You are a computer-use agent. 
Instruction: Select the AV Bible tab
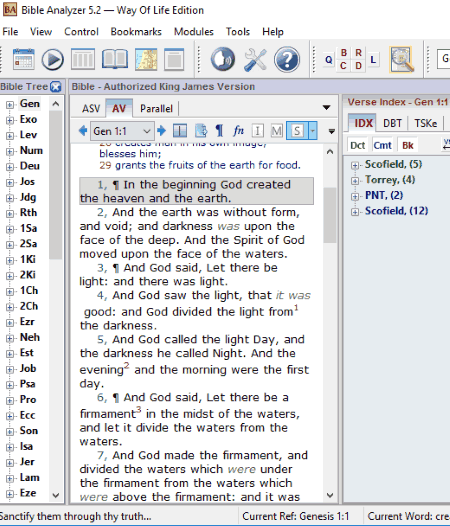tap(119, 108)
